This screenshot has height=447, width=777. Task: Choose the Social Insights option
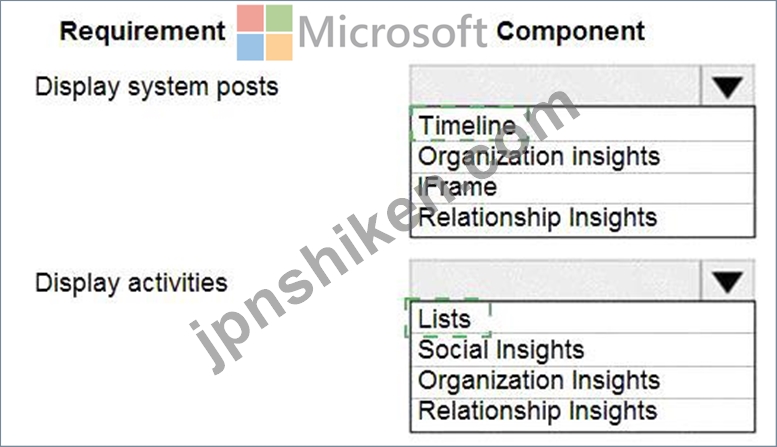tap(583, 350)
